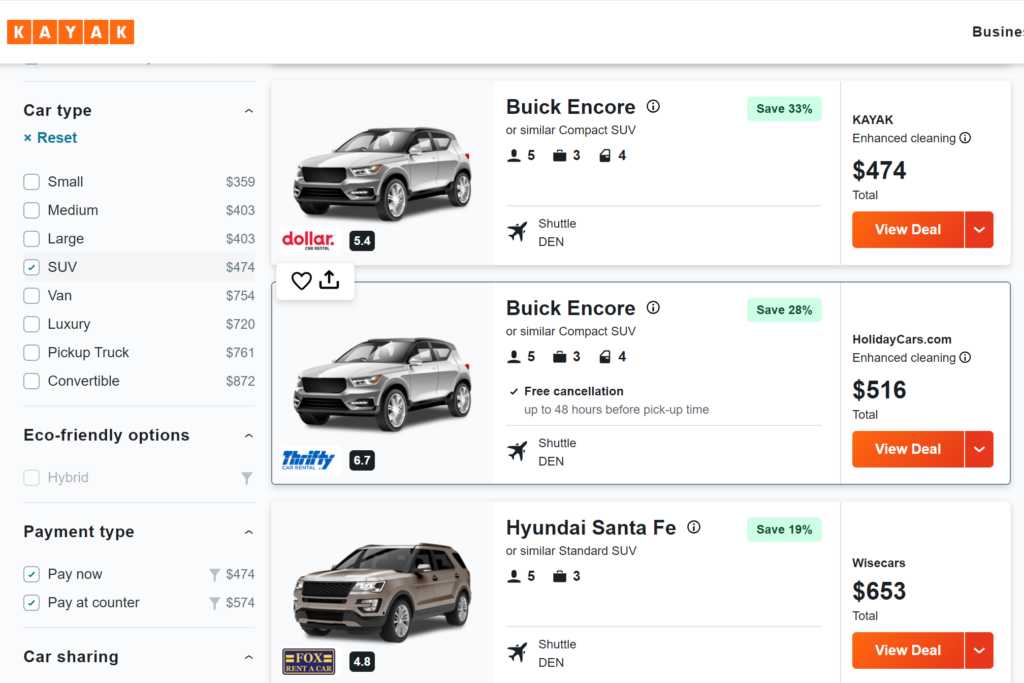Enable the Medium car type filter
This screenshot has height=683, width=1024.
point(31,210)
